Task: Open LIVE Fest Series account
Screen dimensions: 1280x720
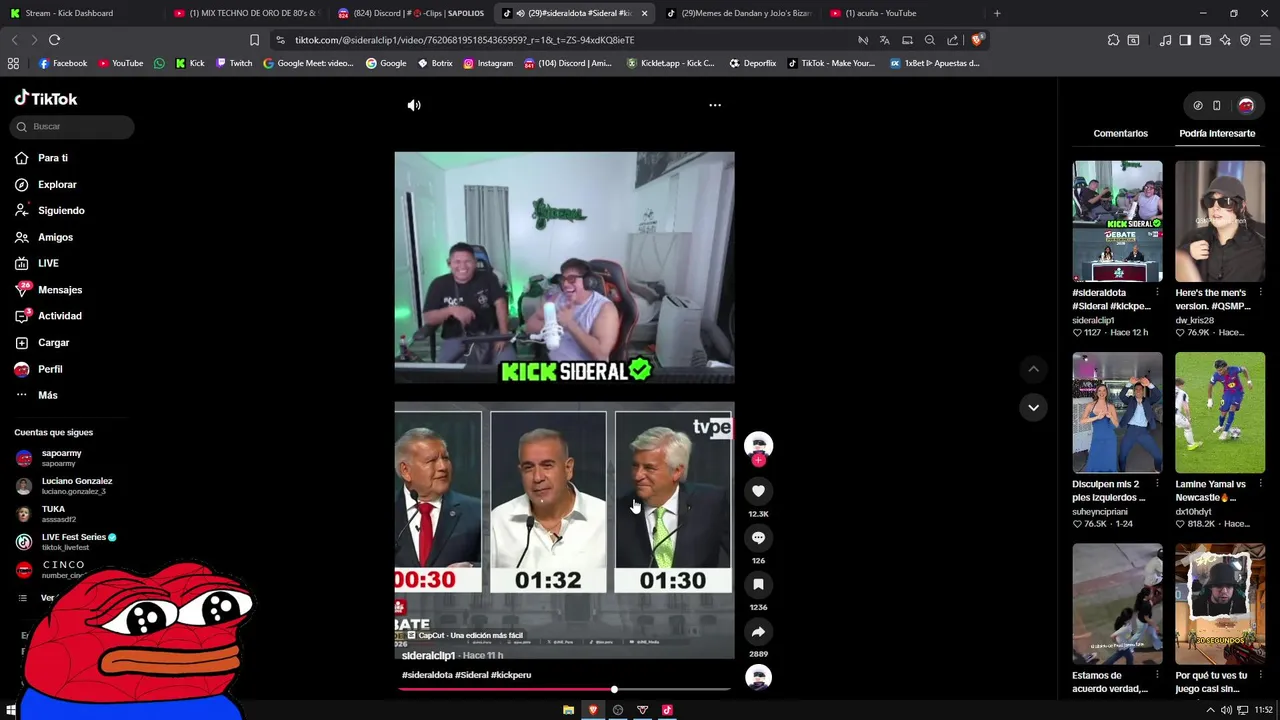Action: [x=68, y=542]
